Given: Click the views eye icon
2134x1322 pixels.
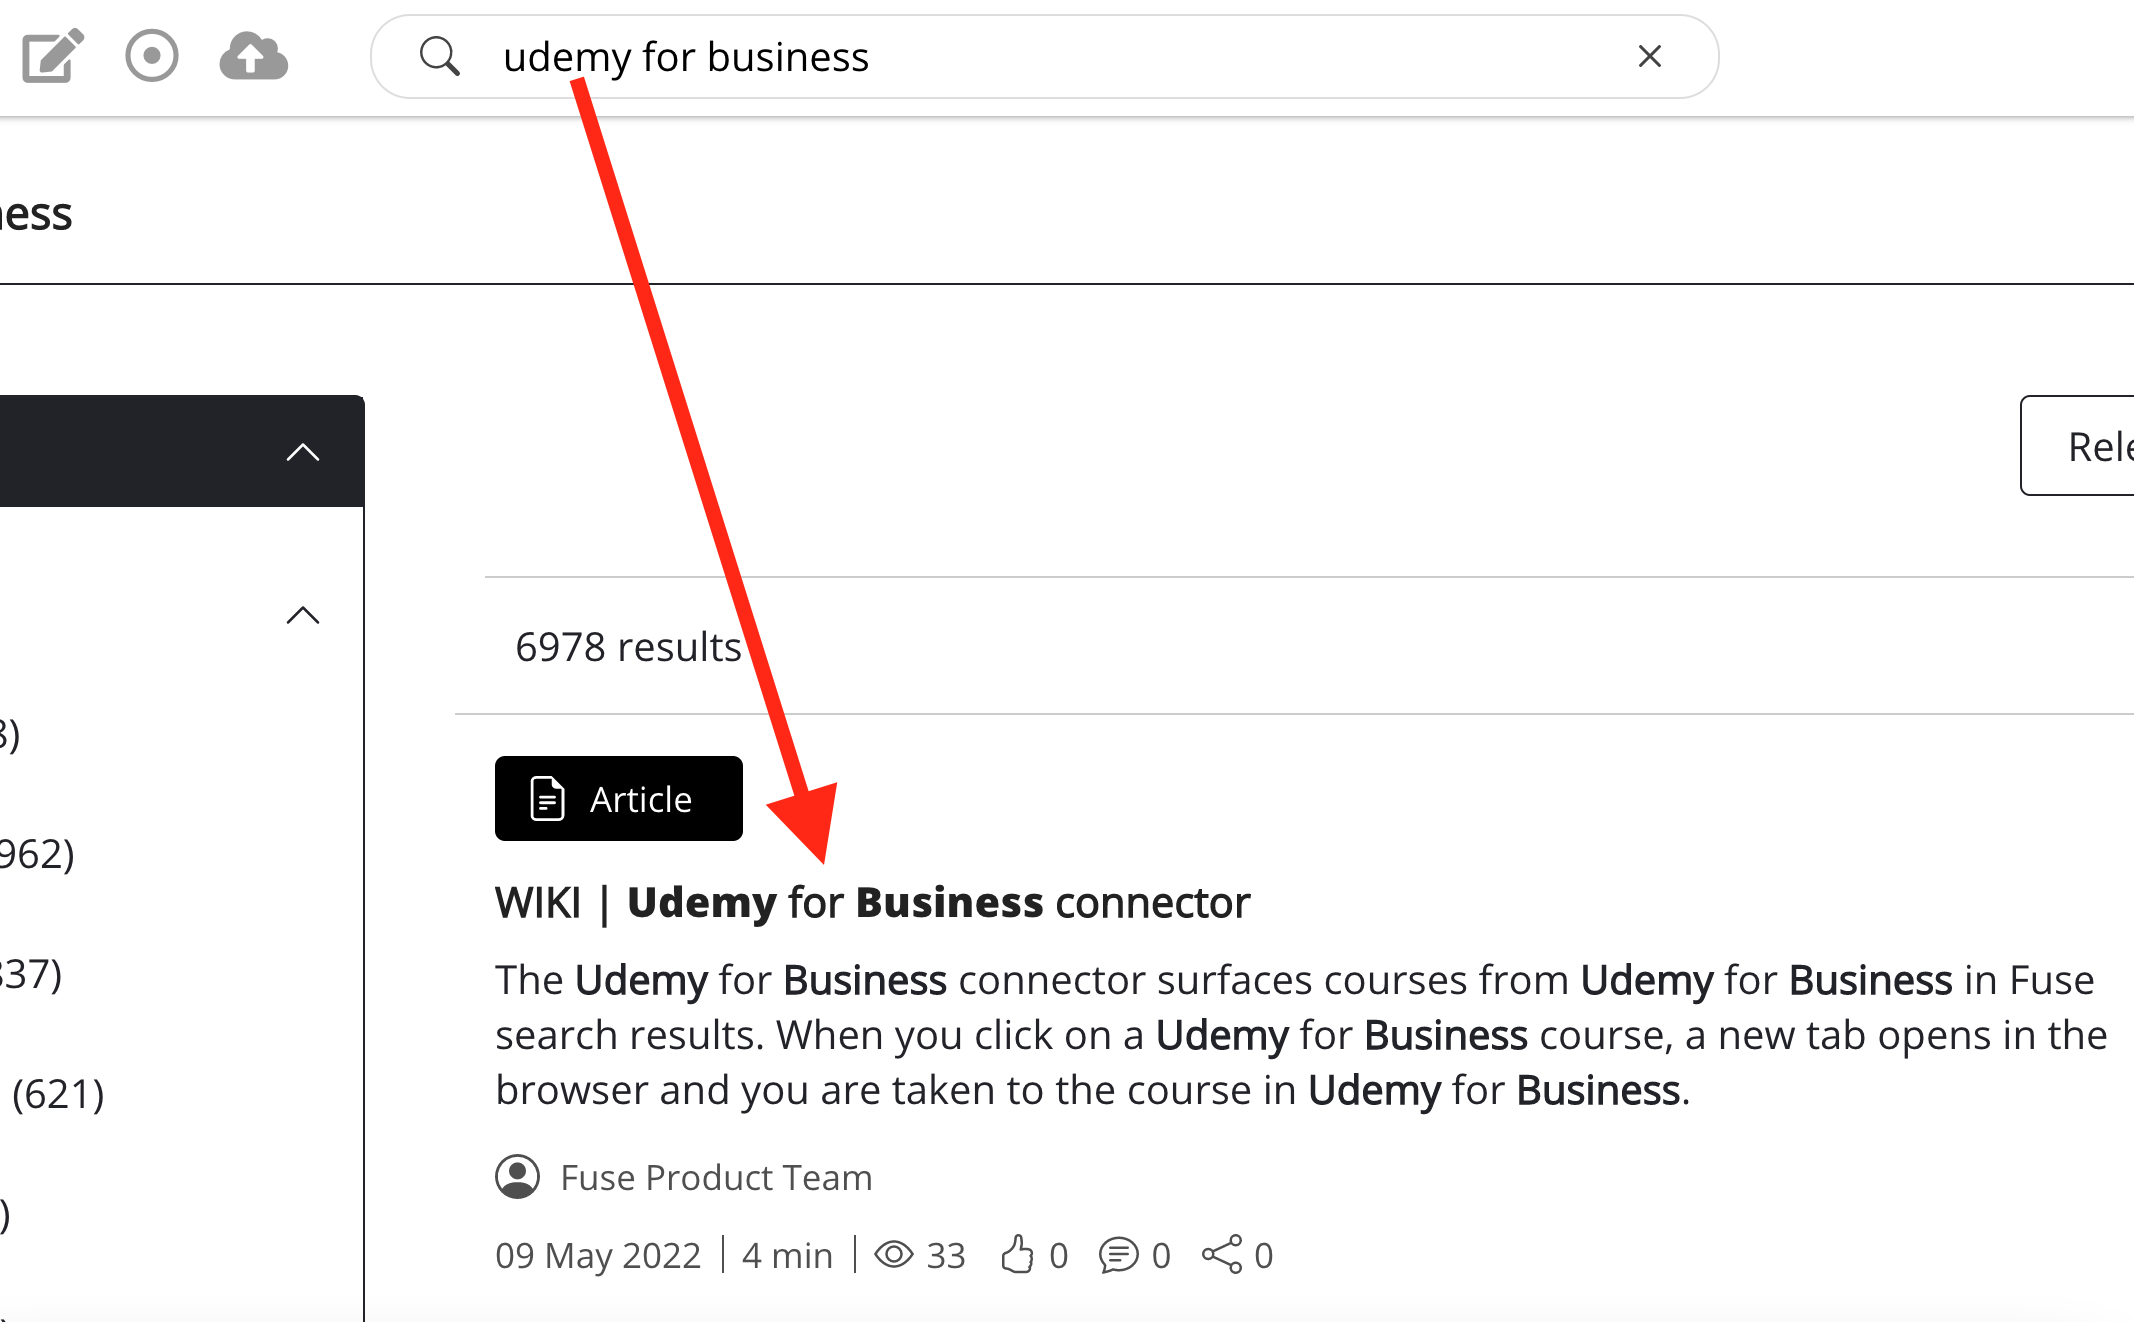Looking at the screenshot, I should click(x=894, y=1254).
